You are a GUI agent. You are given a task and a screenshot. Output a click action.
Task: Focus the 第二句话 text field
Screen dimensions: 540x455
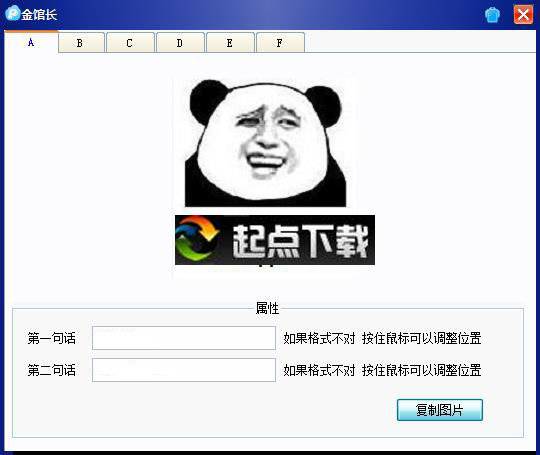(184, 370)
